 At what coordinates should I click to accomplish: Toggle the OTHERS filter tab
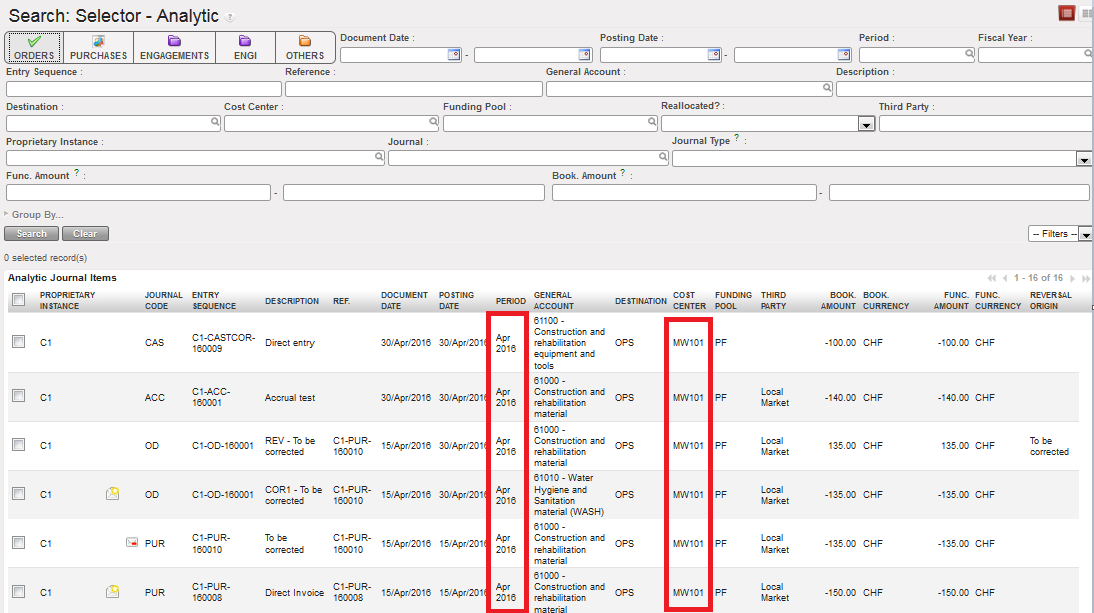305,48
